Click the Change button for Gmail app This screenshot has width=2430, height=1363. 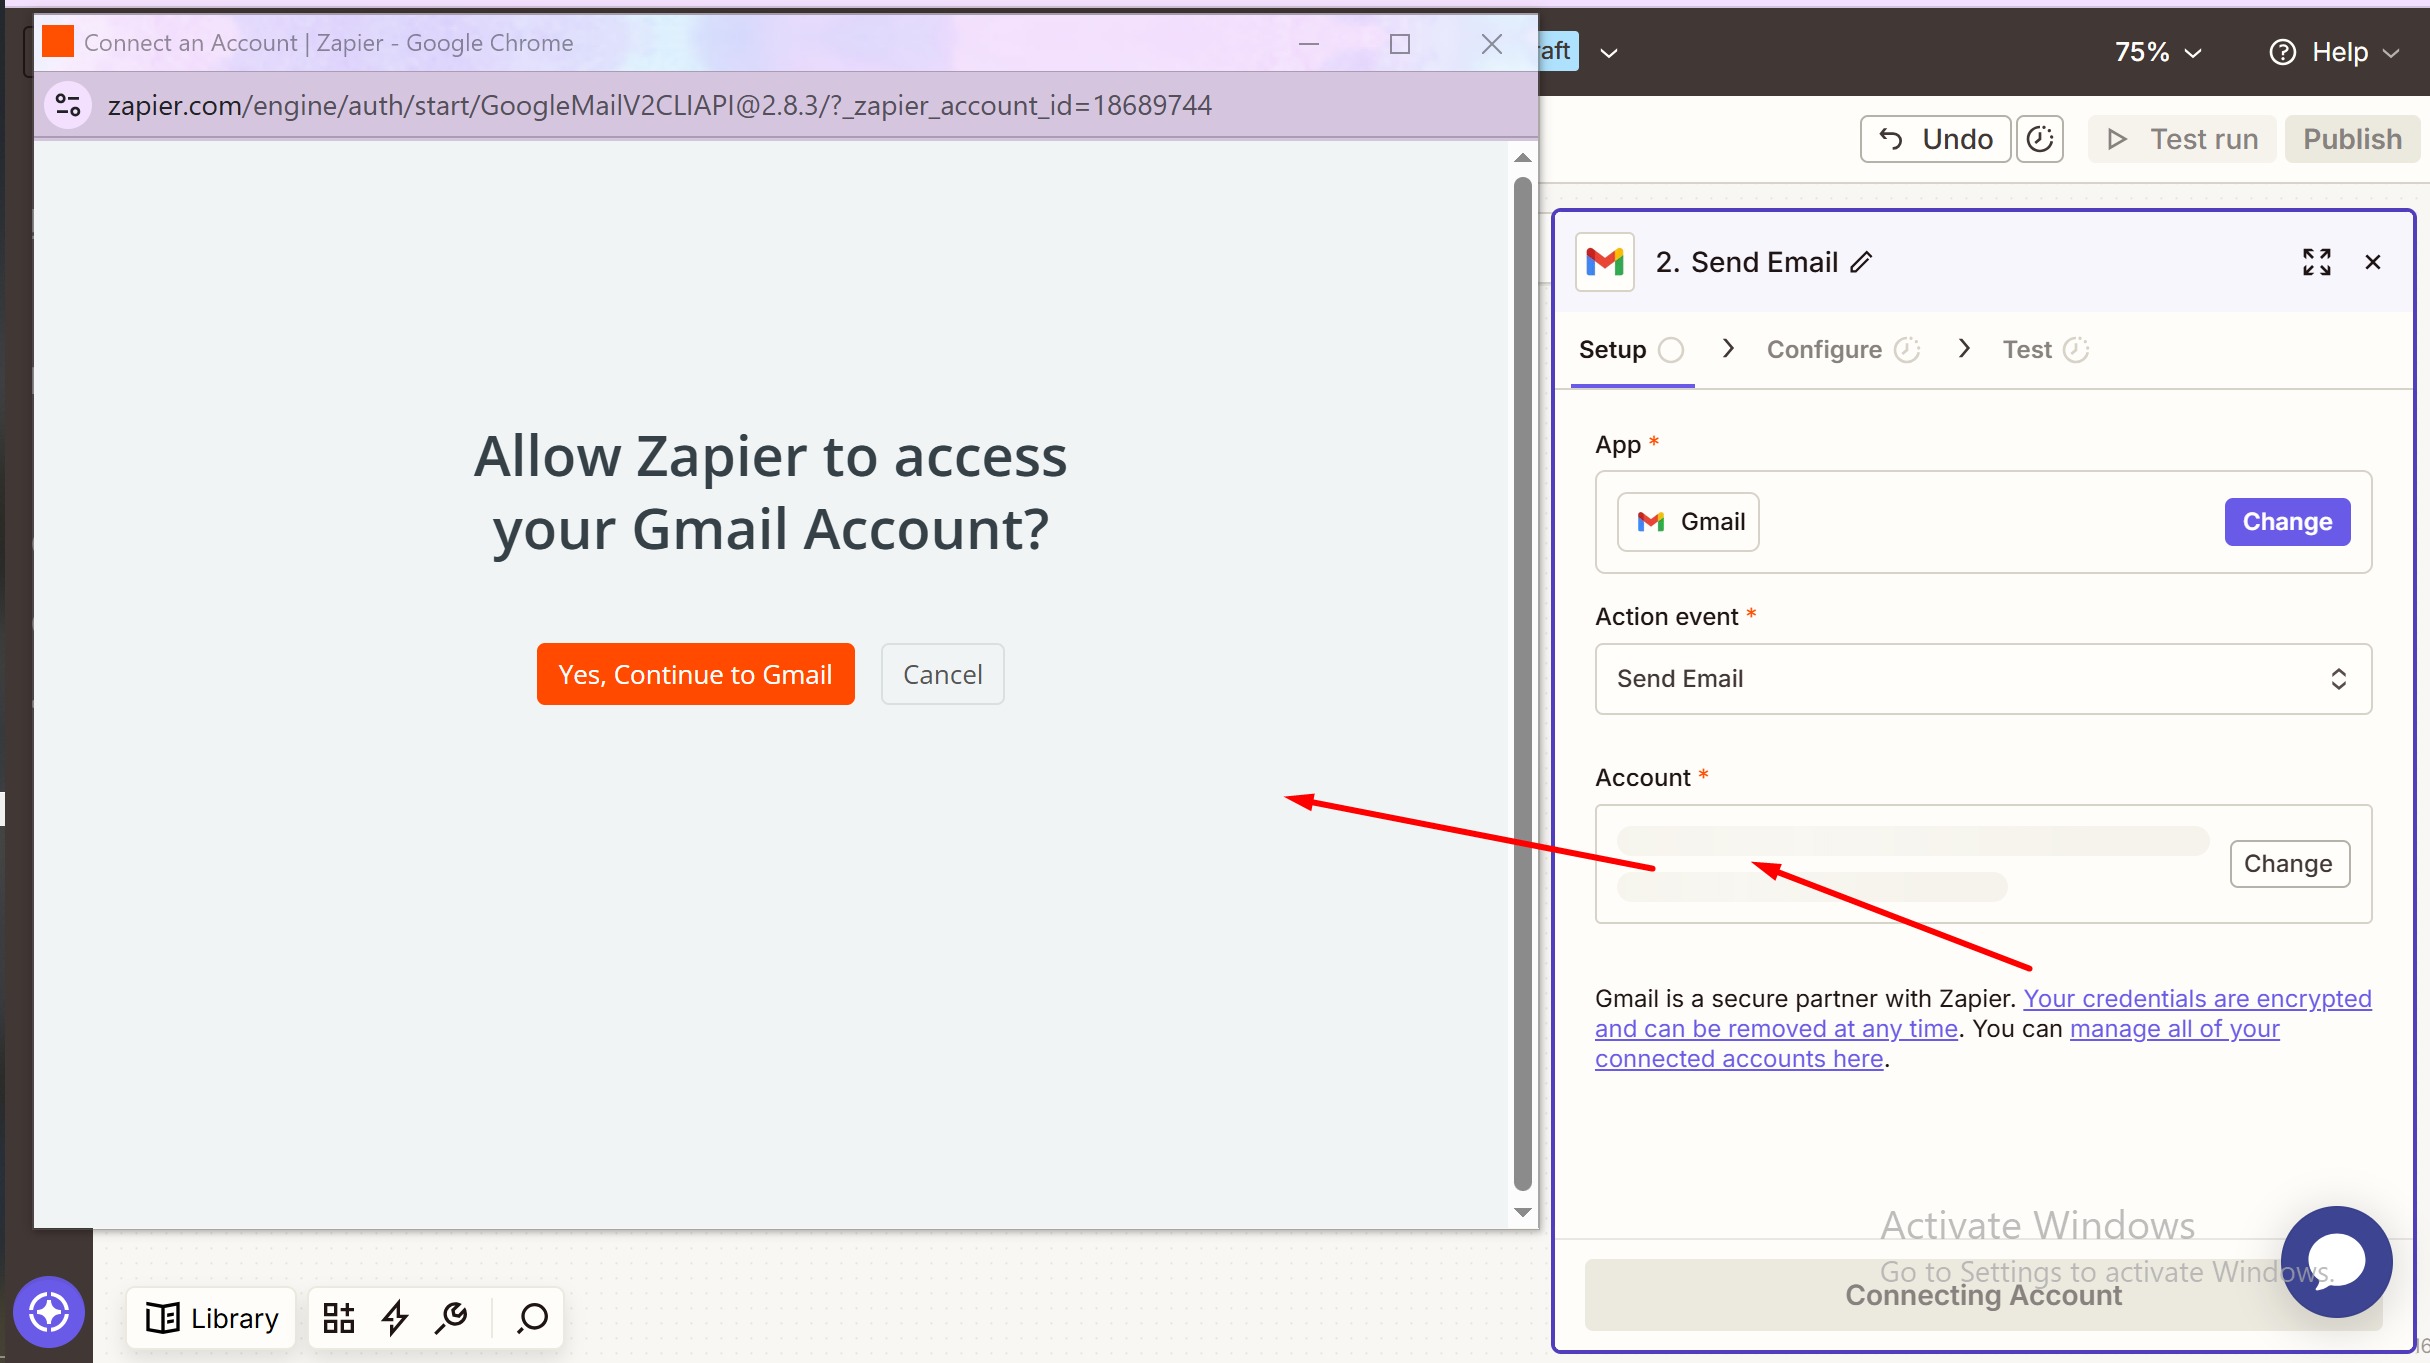coord(2286,522)
